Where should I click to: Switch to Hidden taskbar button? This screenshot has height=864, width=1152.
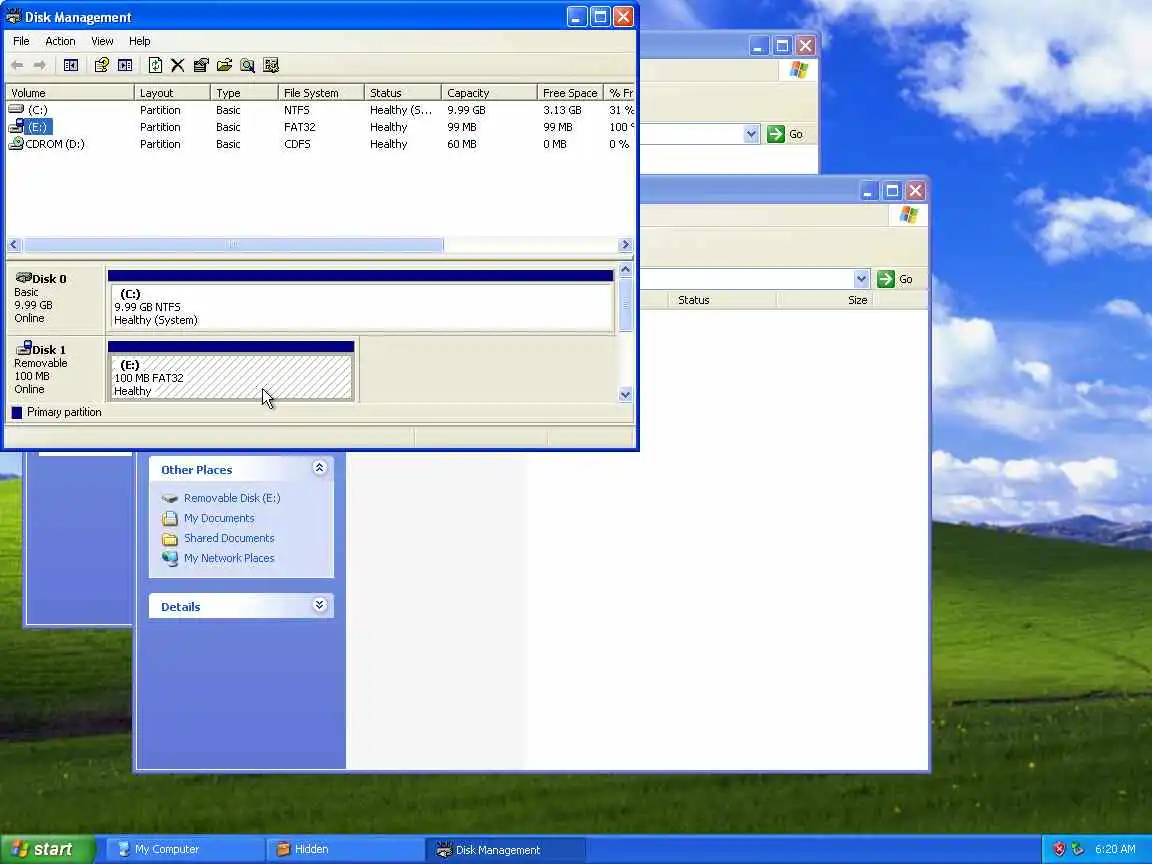coord(345,849)
